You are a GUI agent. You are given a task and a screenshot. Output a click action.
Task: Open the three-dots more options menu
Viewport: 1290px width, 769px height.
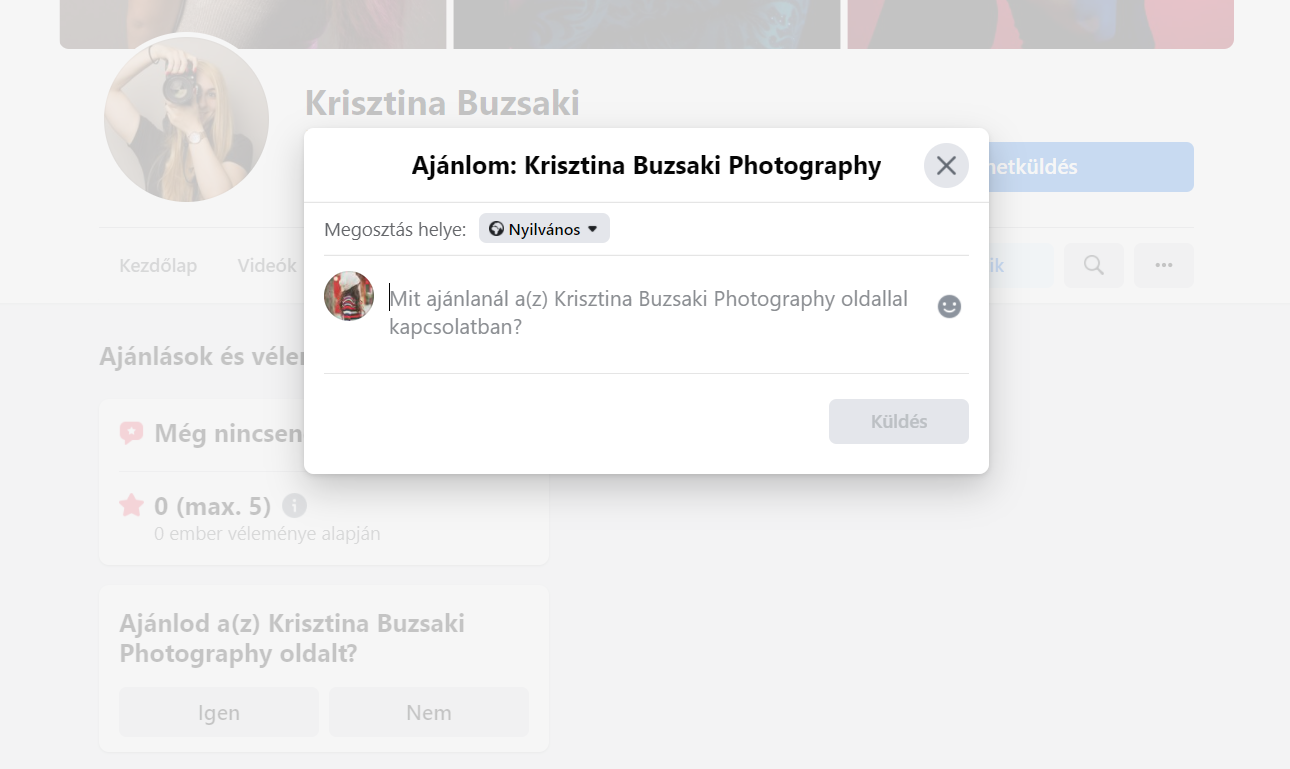[1163, 265]
